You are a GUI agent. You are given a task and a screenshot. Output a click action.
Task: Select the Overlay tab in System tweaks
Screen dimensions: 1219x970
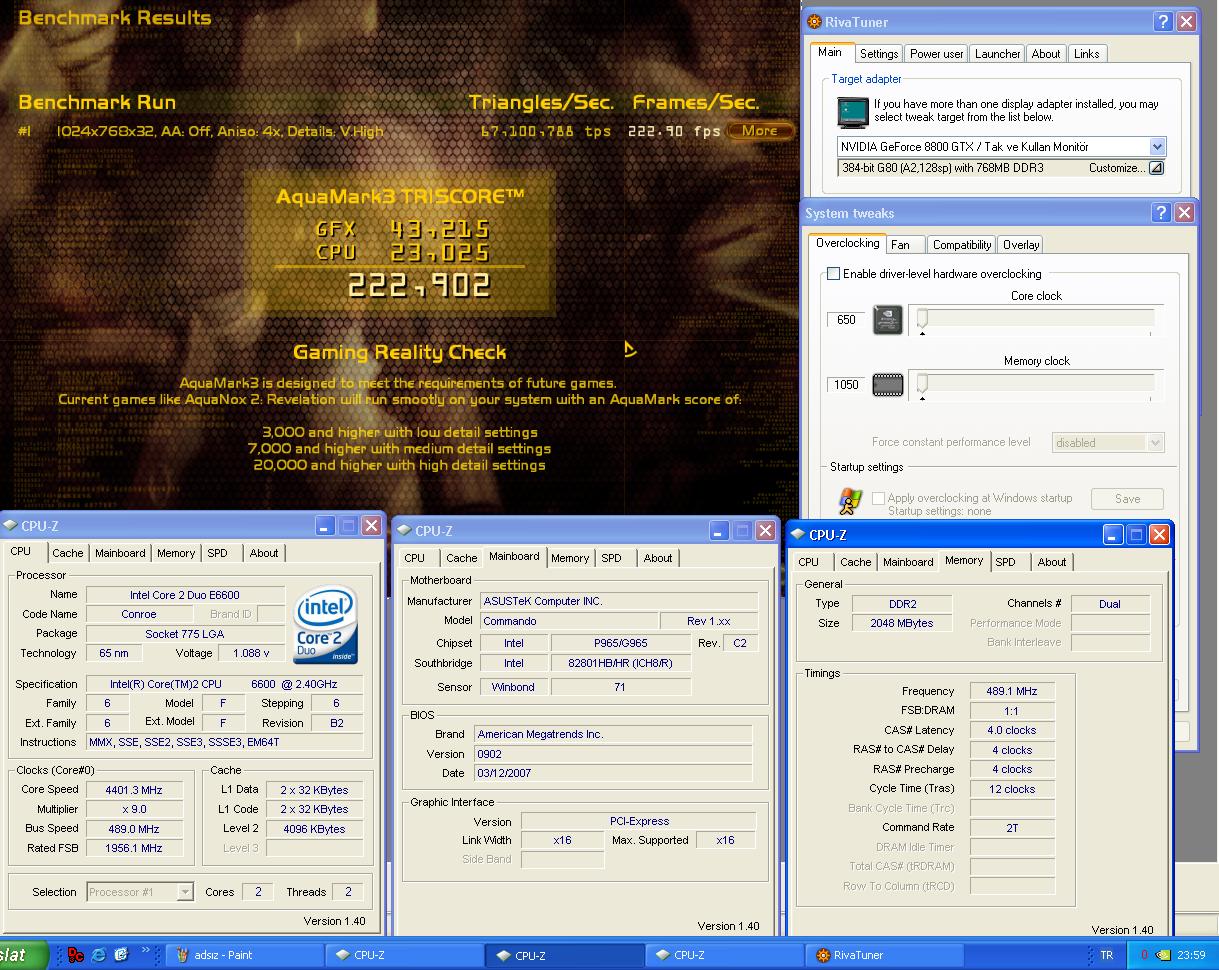(1021, 244)
